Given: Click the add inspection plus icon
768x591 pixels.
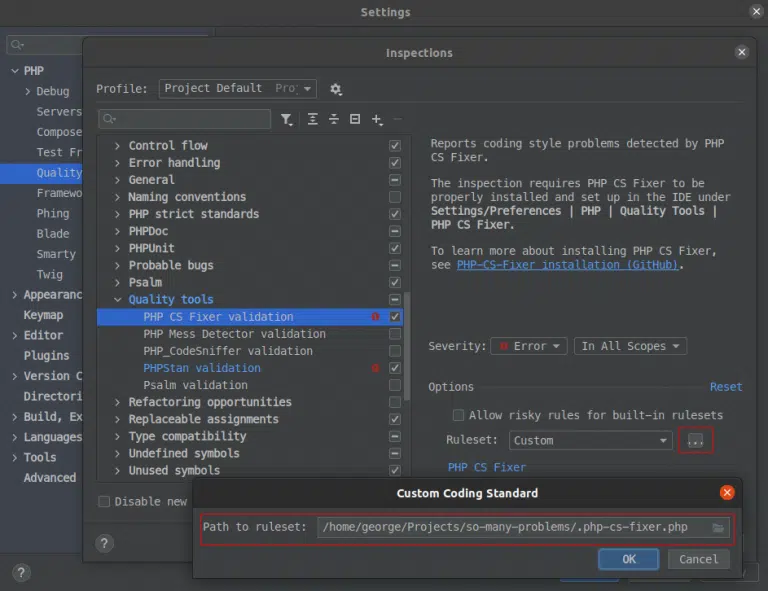Looking at the screenshot, I should click(x=377, y=119).
